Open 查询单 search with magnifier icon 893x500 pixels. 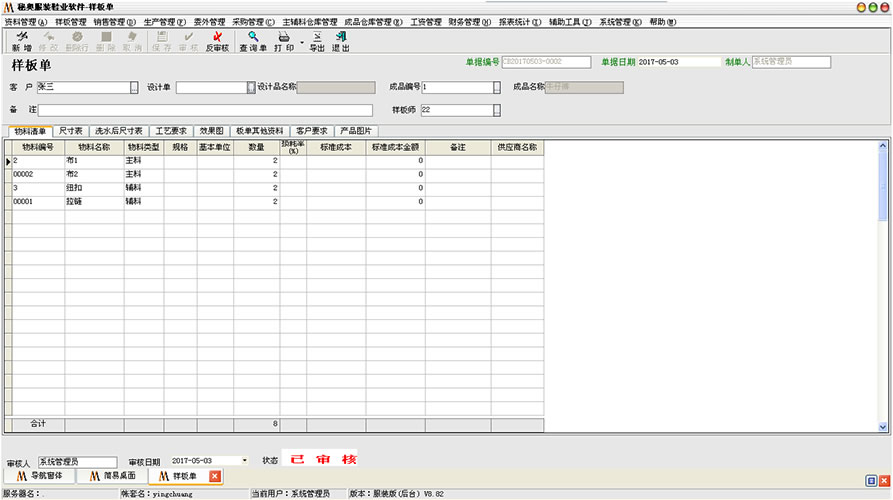point(253,40)
